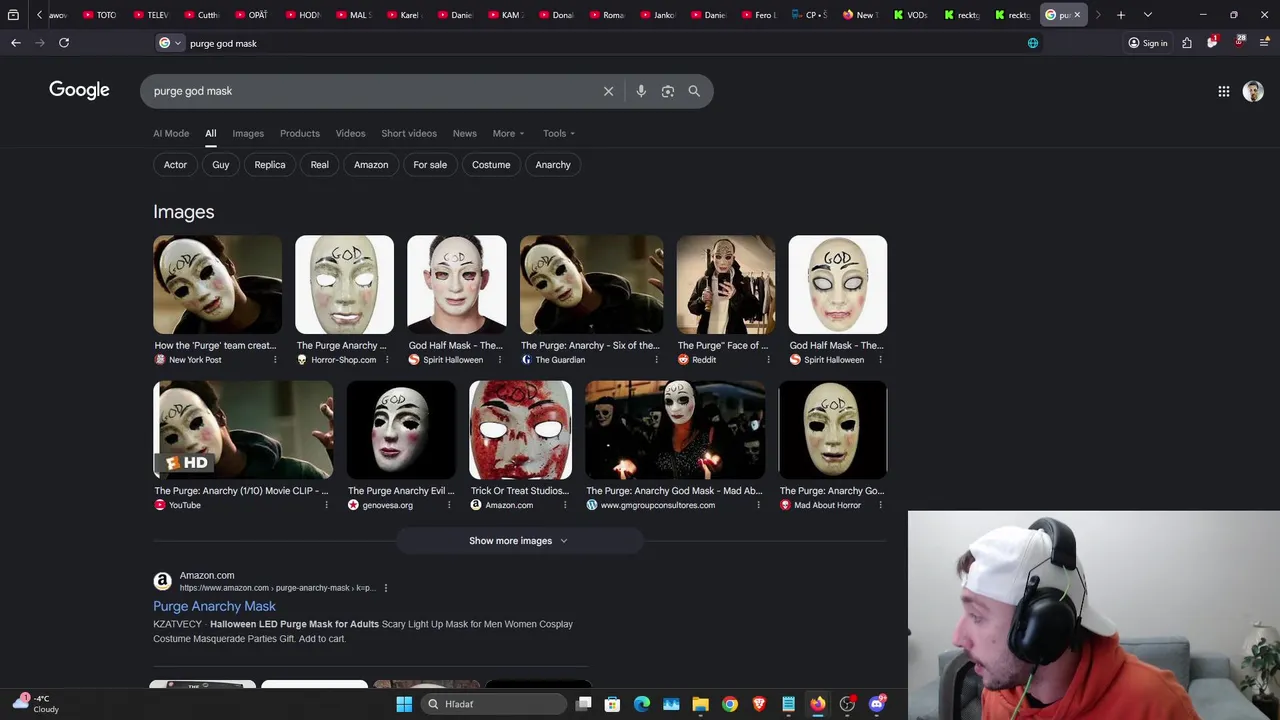Switch to the Videos search tab
The image size is (1280, 720).
tap(350, 133)
